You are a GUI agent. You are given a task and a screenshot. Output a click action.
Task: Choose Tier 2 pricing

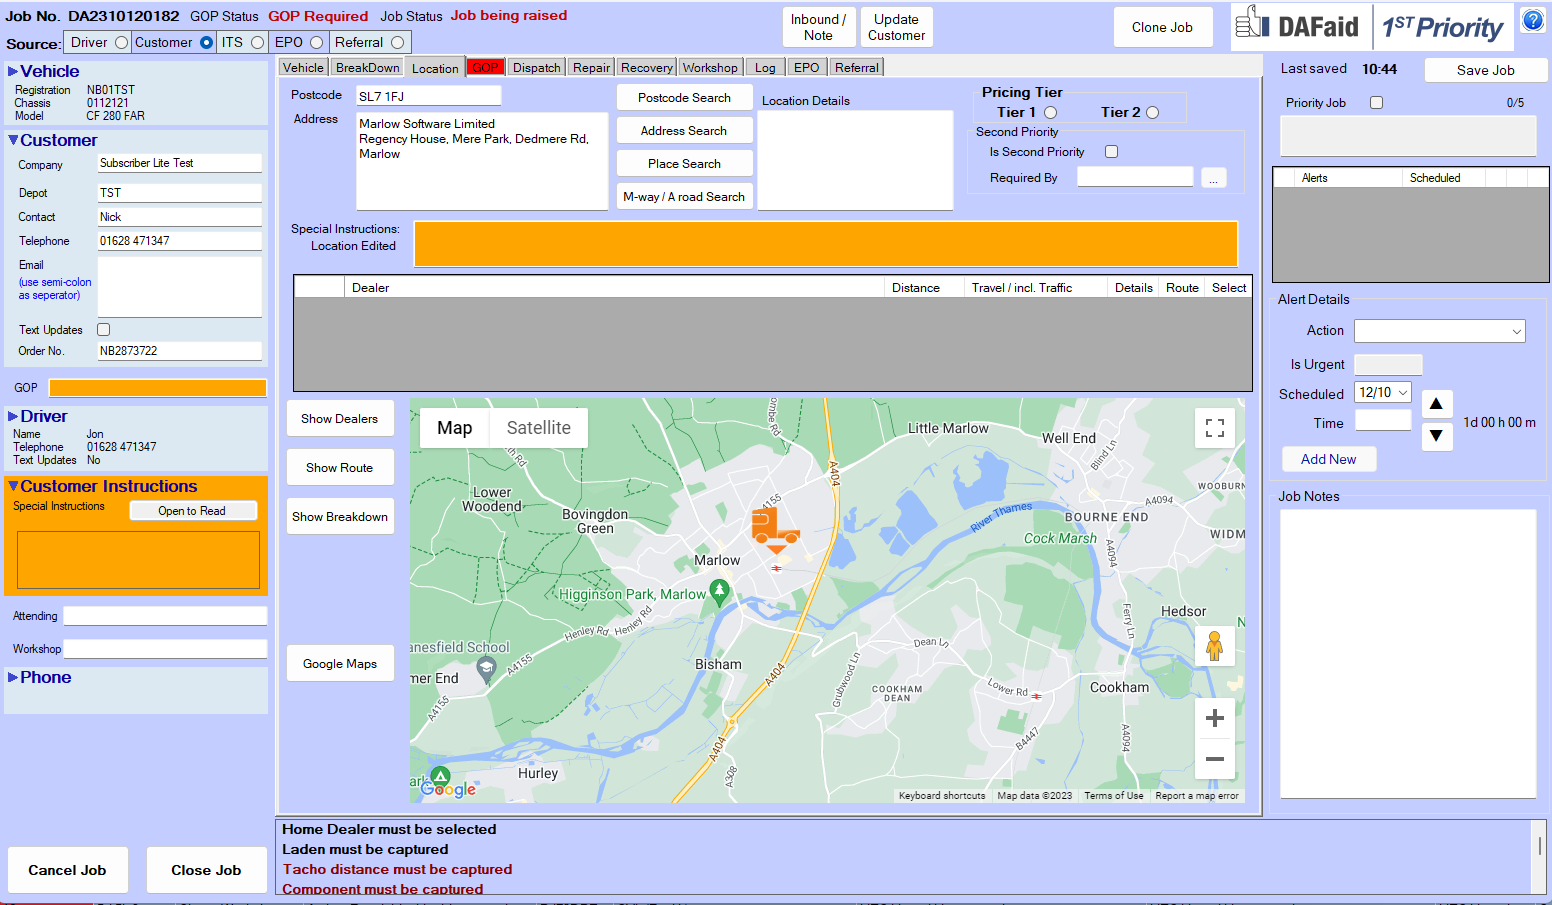tap(1152, 113)
